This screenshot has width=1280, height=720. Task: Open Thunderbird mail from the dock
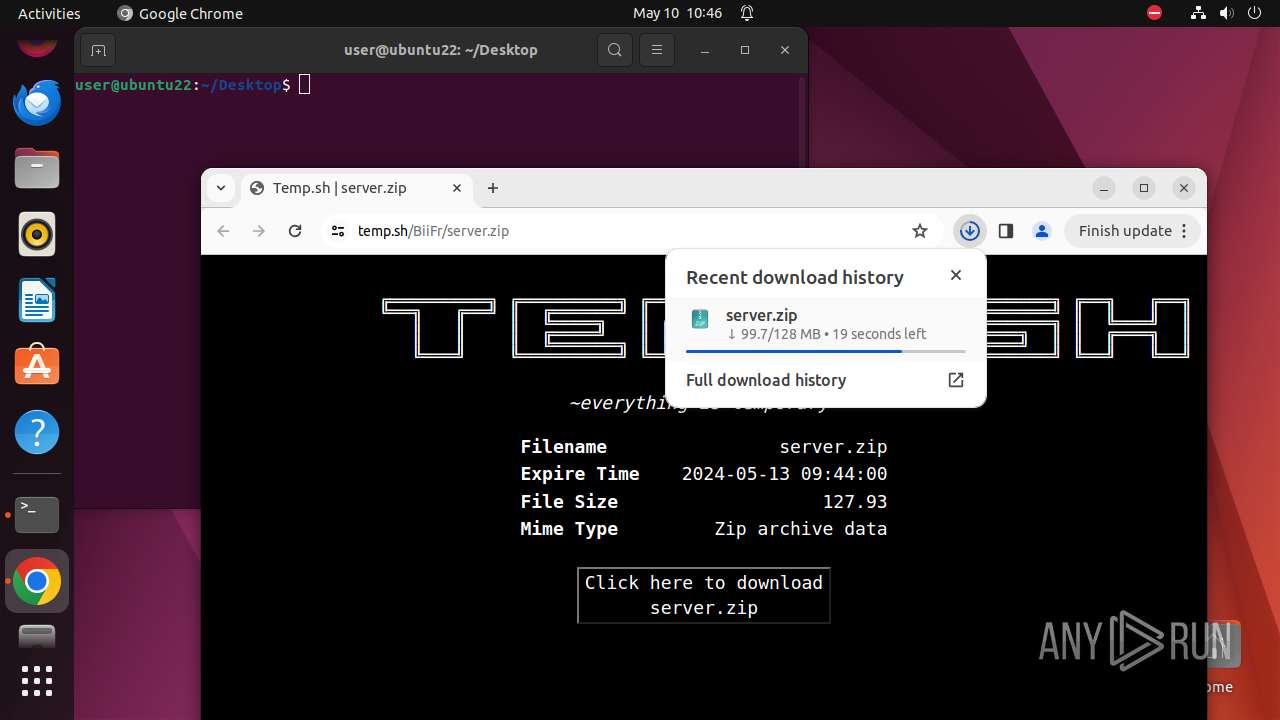(37, 102)
